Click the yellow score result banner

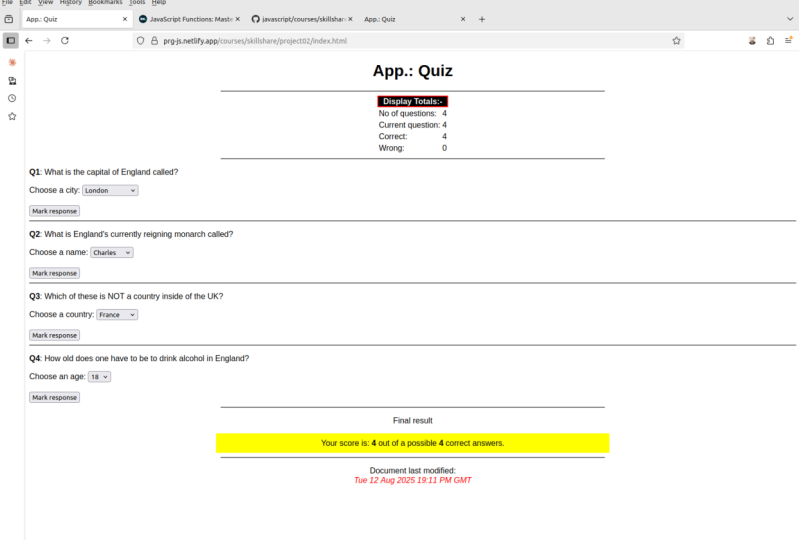pos(413,443)
